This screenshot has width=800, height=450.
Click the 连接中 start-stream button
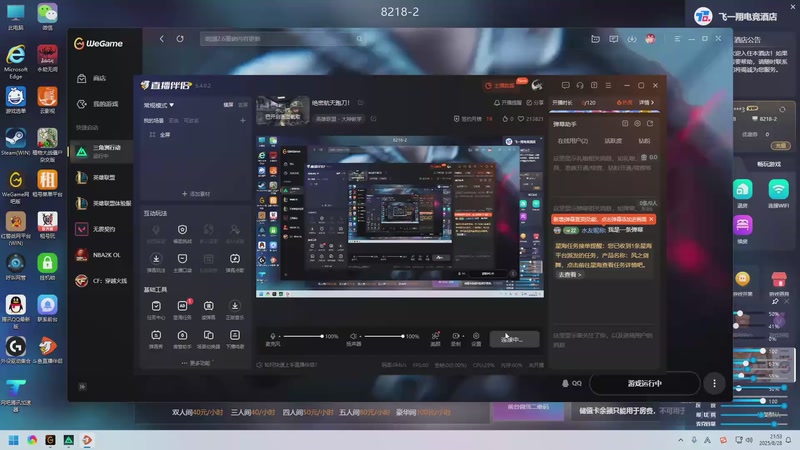pyautogui.click(x=514, y=339)
